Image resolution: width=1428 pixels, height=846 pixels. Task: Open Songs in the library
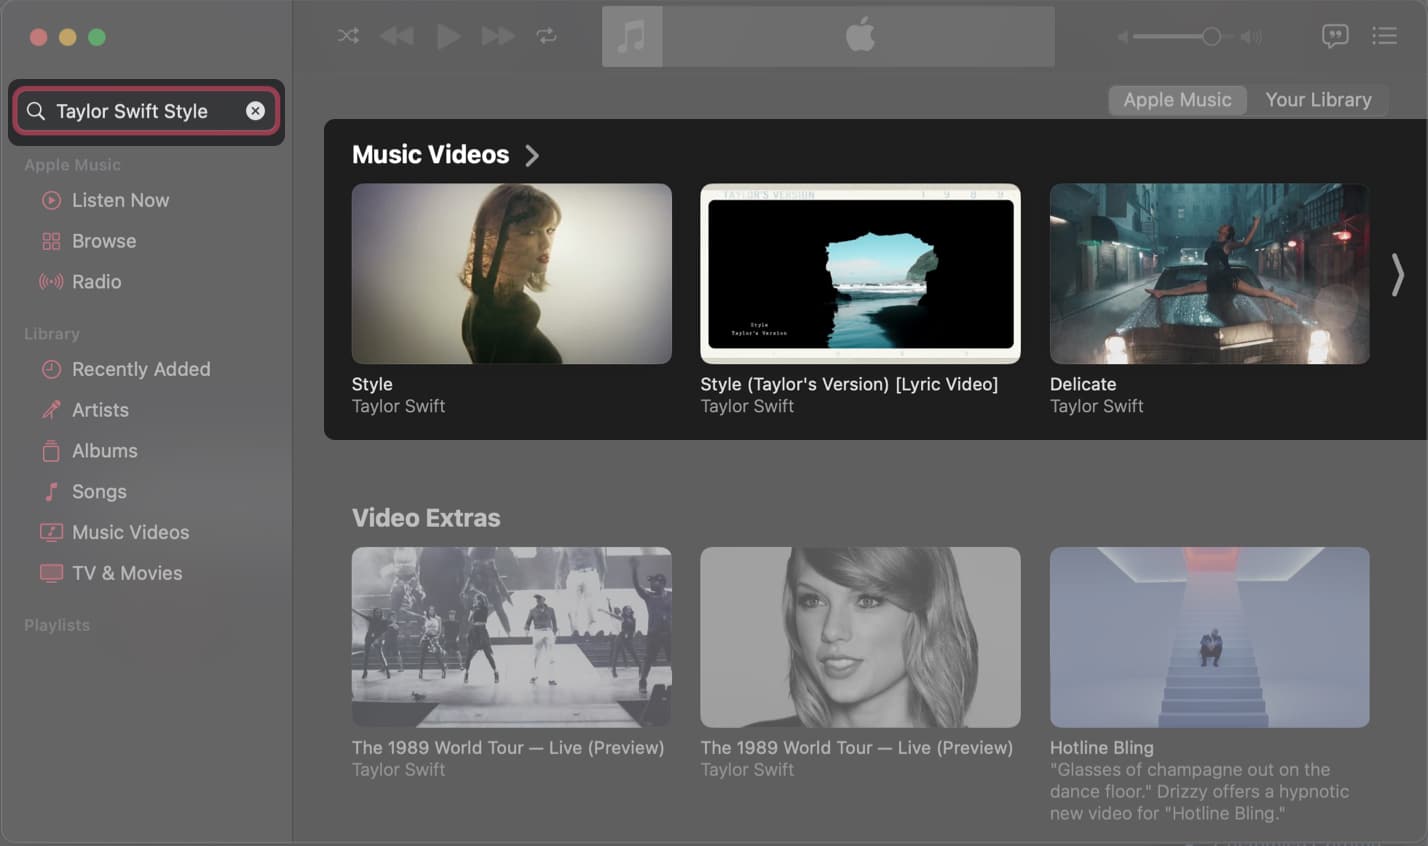point(99,492)
